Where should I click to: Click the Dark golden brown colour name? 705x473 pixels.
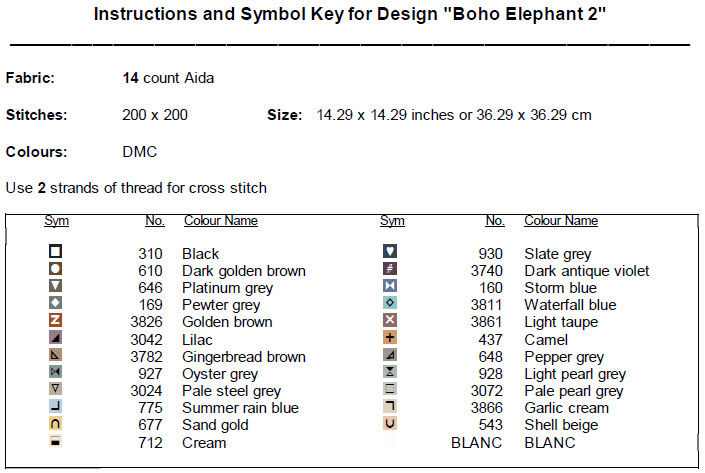point(244,271)
